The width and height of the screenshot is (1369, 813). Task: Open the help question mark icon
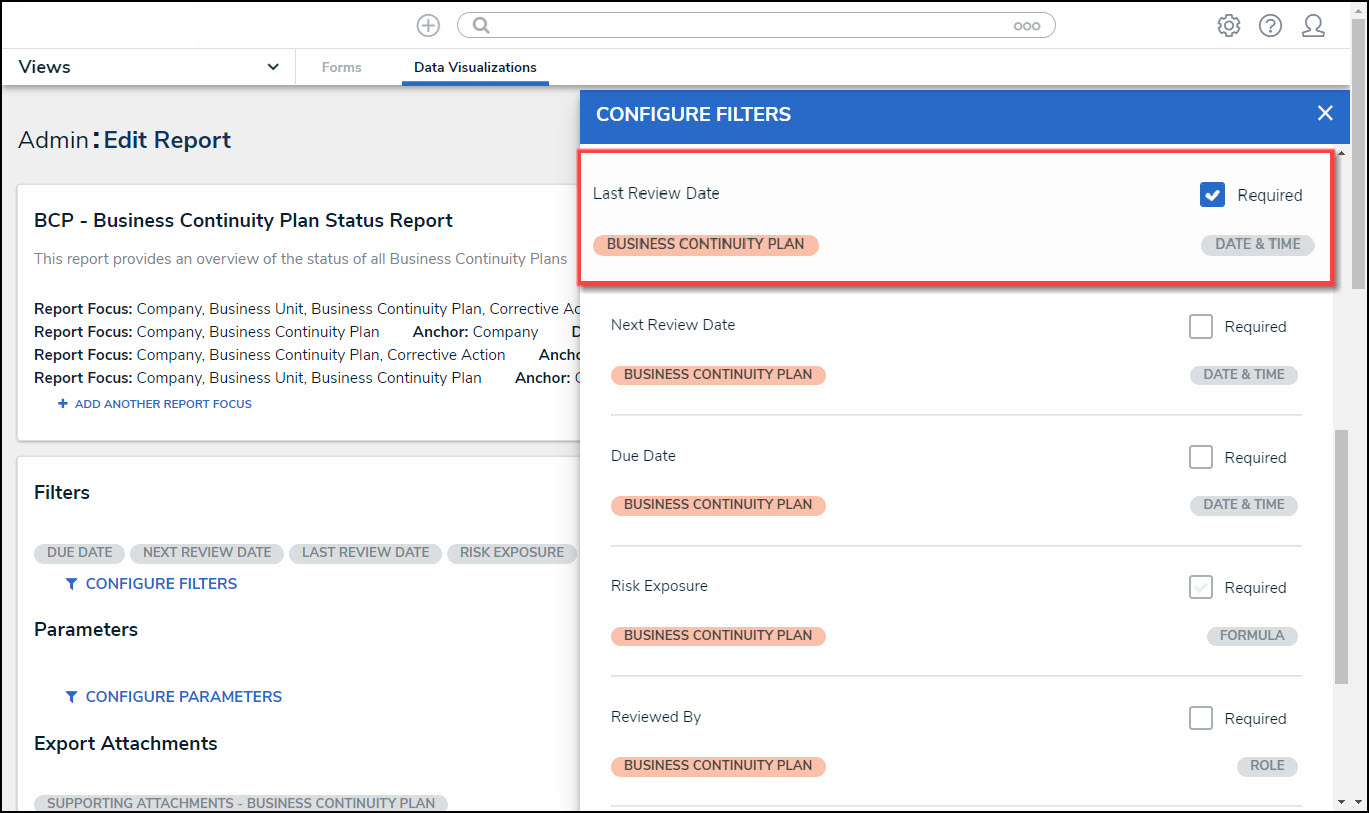click(x=1270, y=26)
